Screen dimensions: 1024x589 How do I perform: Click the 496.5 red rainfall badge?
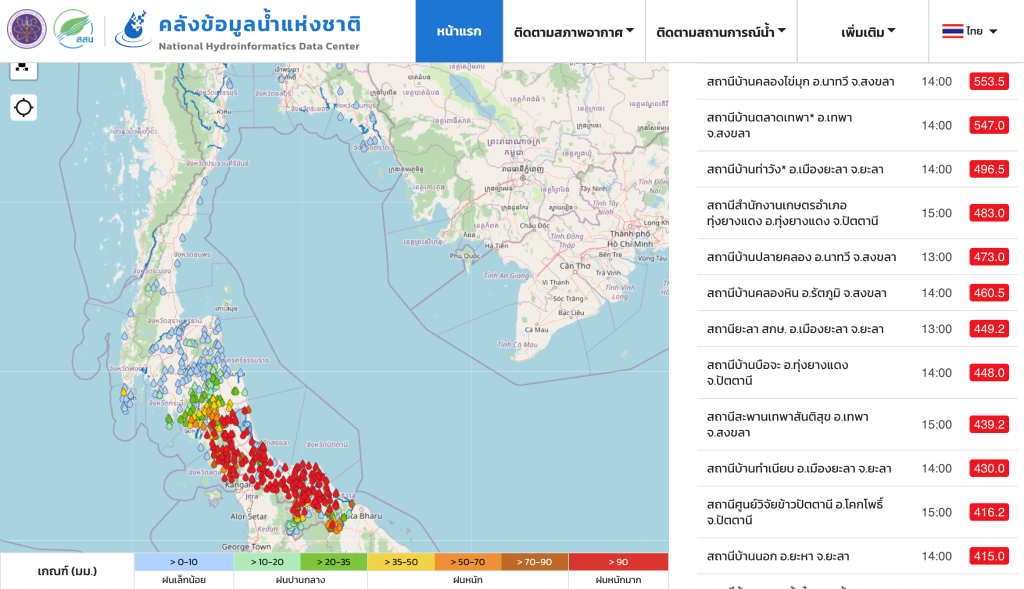point(988,169)
